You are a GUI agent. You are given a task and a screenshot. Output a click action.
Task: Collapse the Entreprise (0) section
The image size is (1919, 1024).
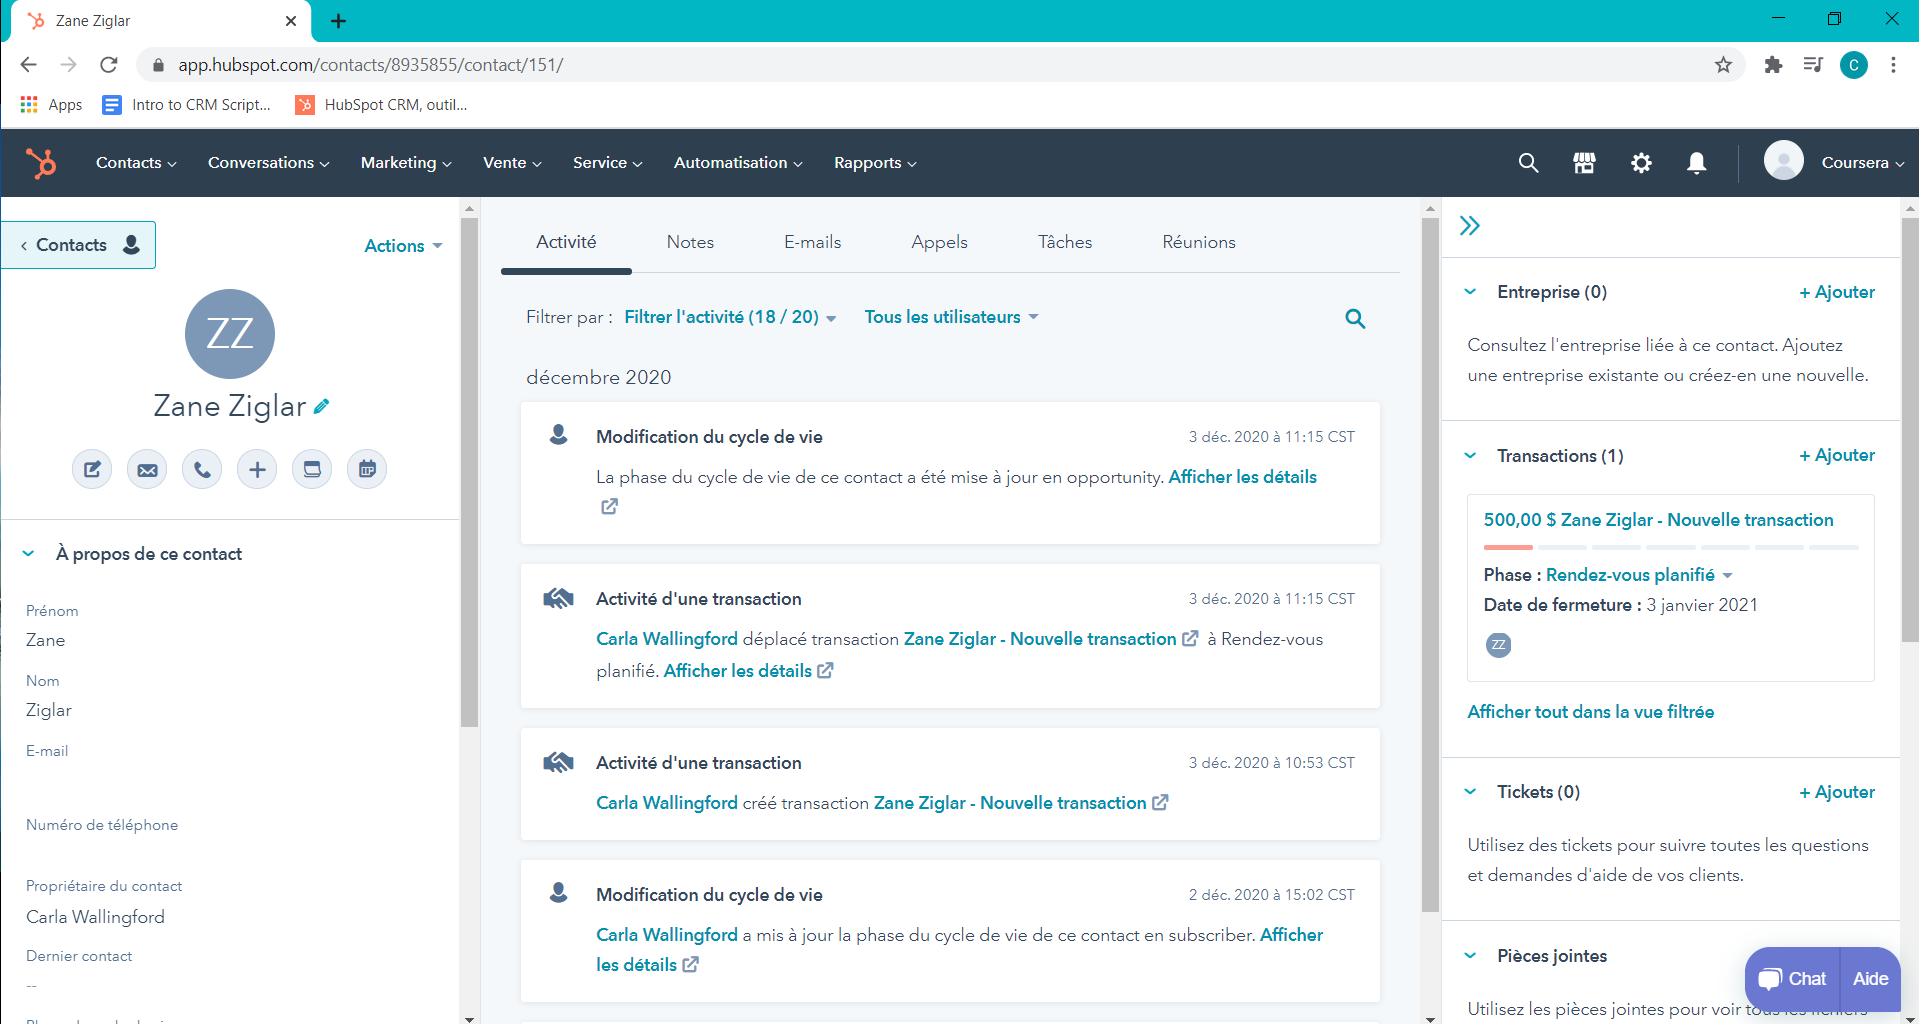coord(1470,292)
